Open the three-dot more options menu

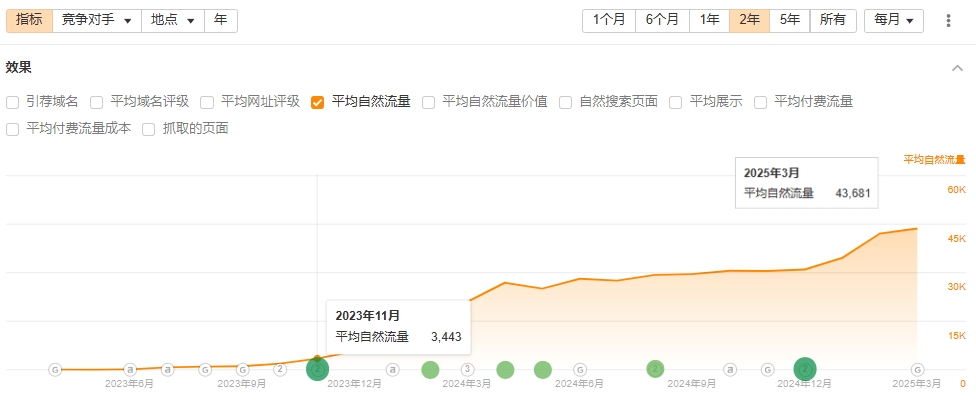click(x=948, y=21)
